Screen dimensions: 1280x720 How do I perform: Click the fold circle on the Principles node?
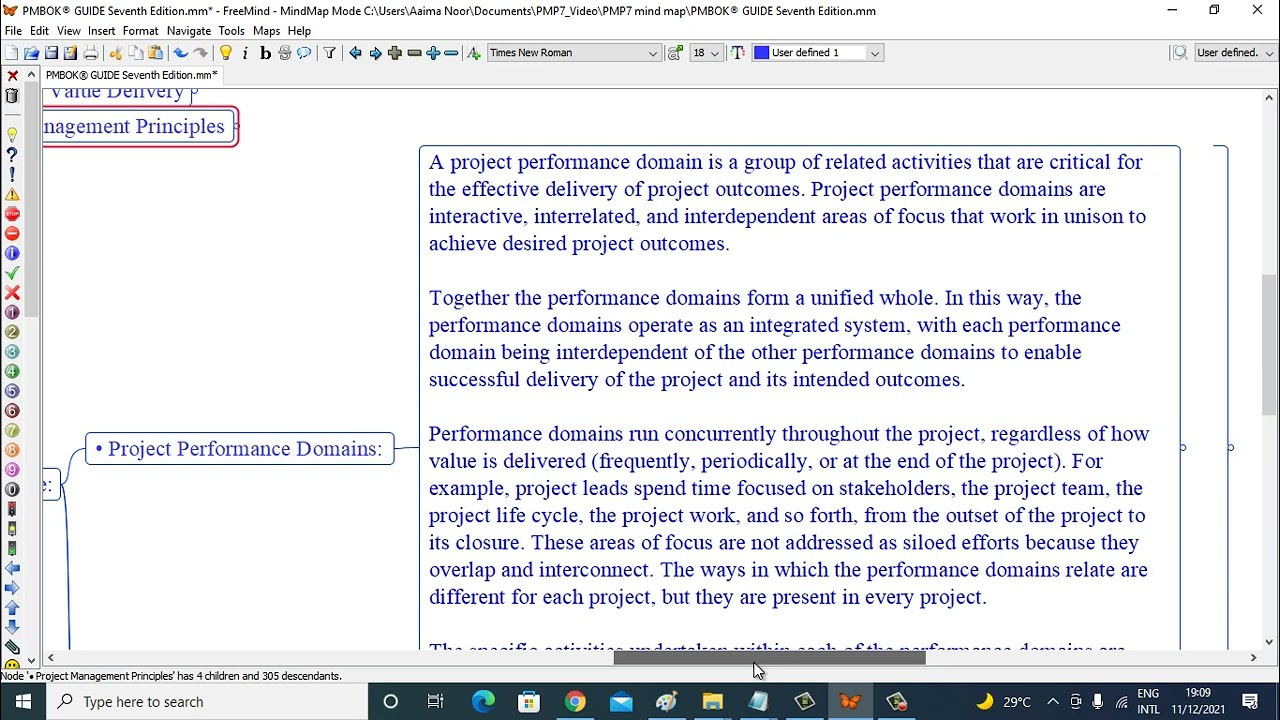click(x=236, y=126)
